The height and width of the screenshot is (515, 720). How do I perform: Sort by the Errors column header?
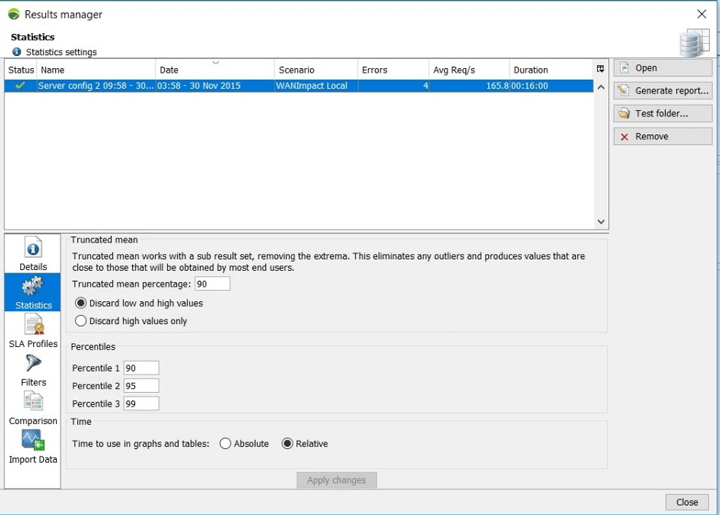393,70
